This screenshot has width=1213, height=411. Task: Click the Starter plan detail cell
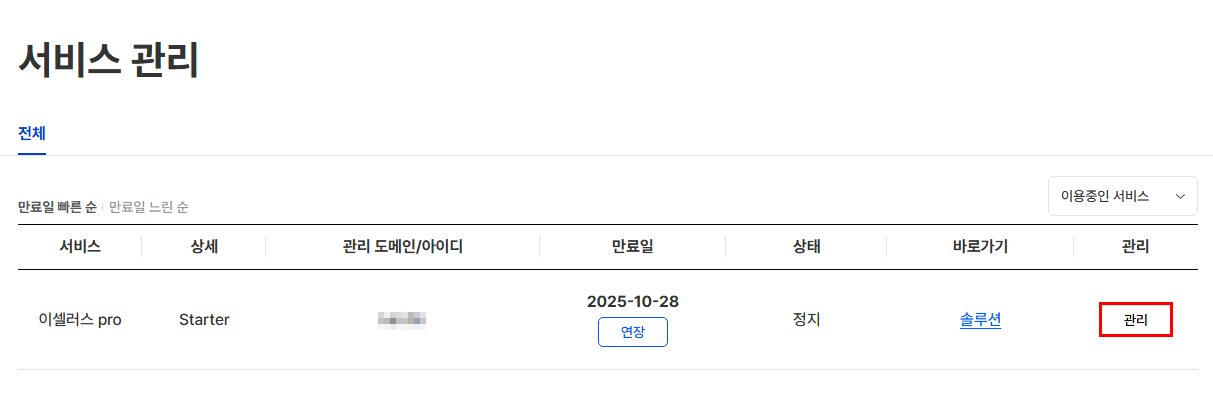coord(204,320)
